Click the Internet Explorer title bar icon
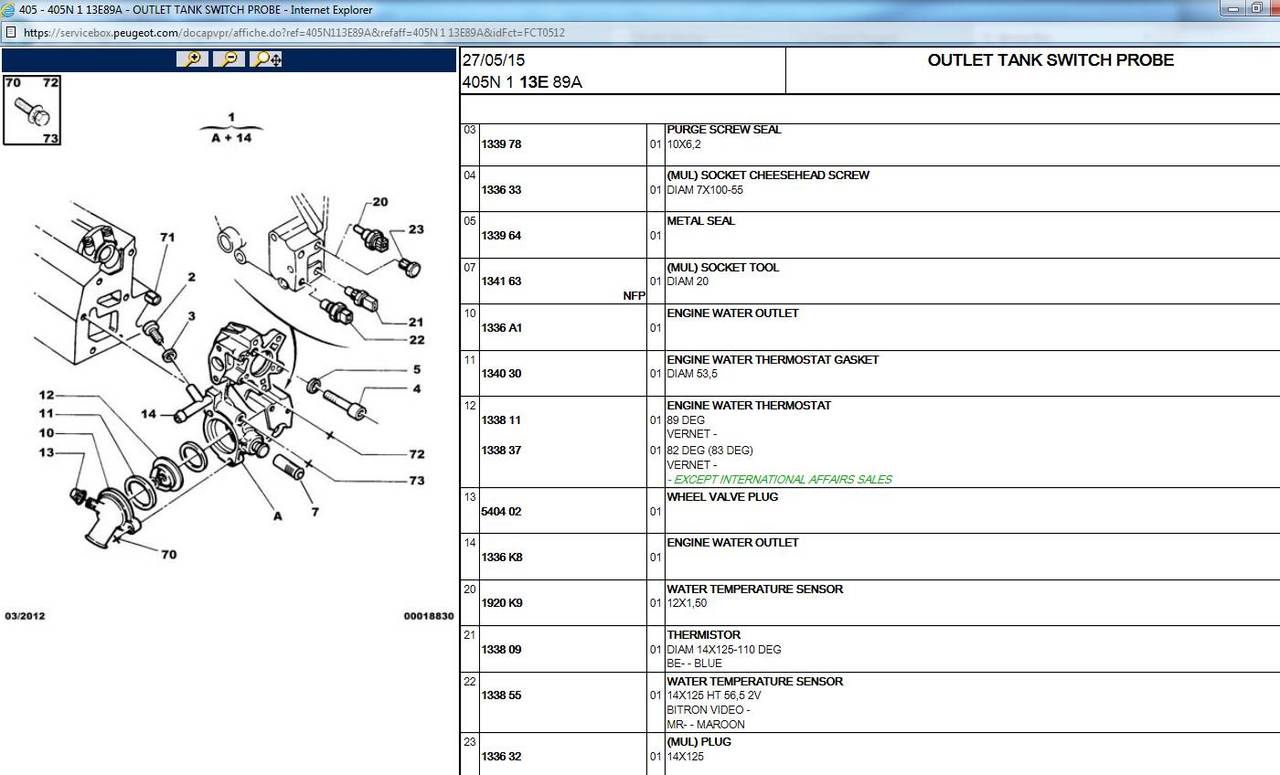 point(9,10)
